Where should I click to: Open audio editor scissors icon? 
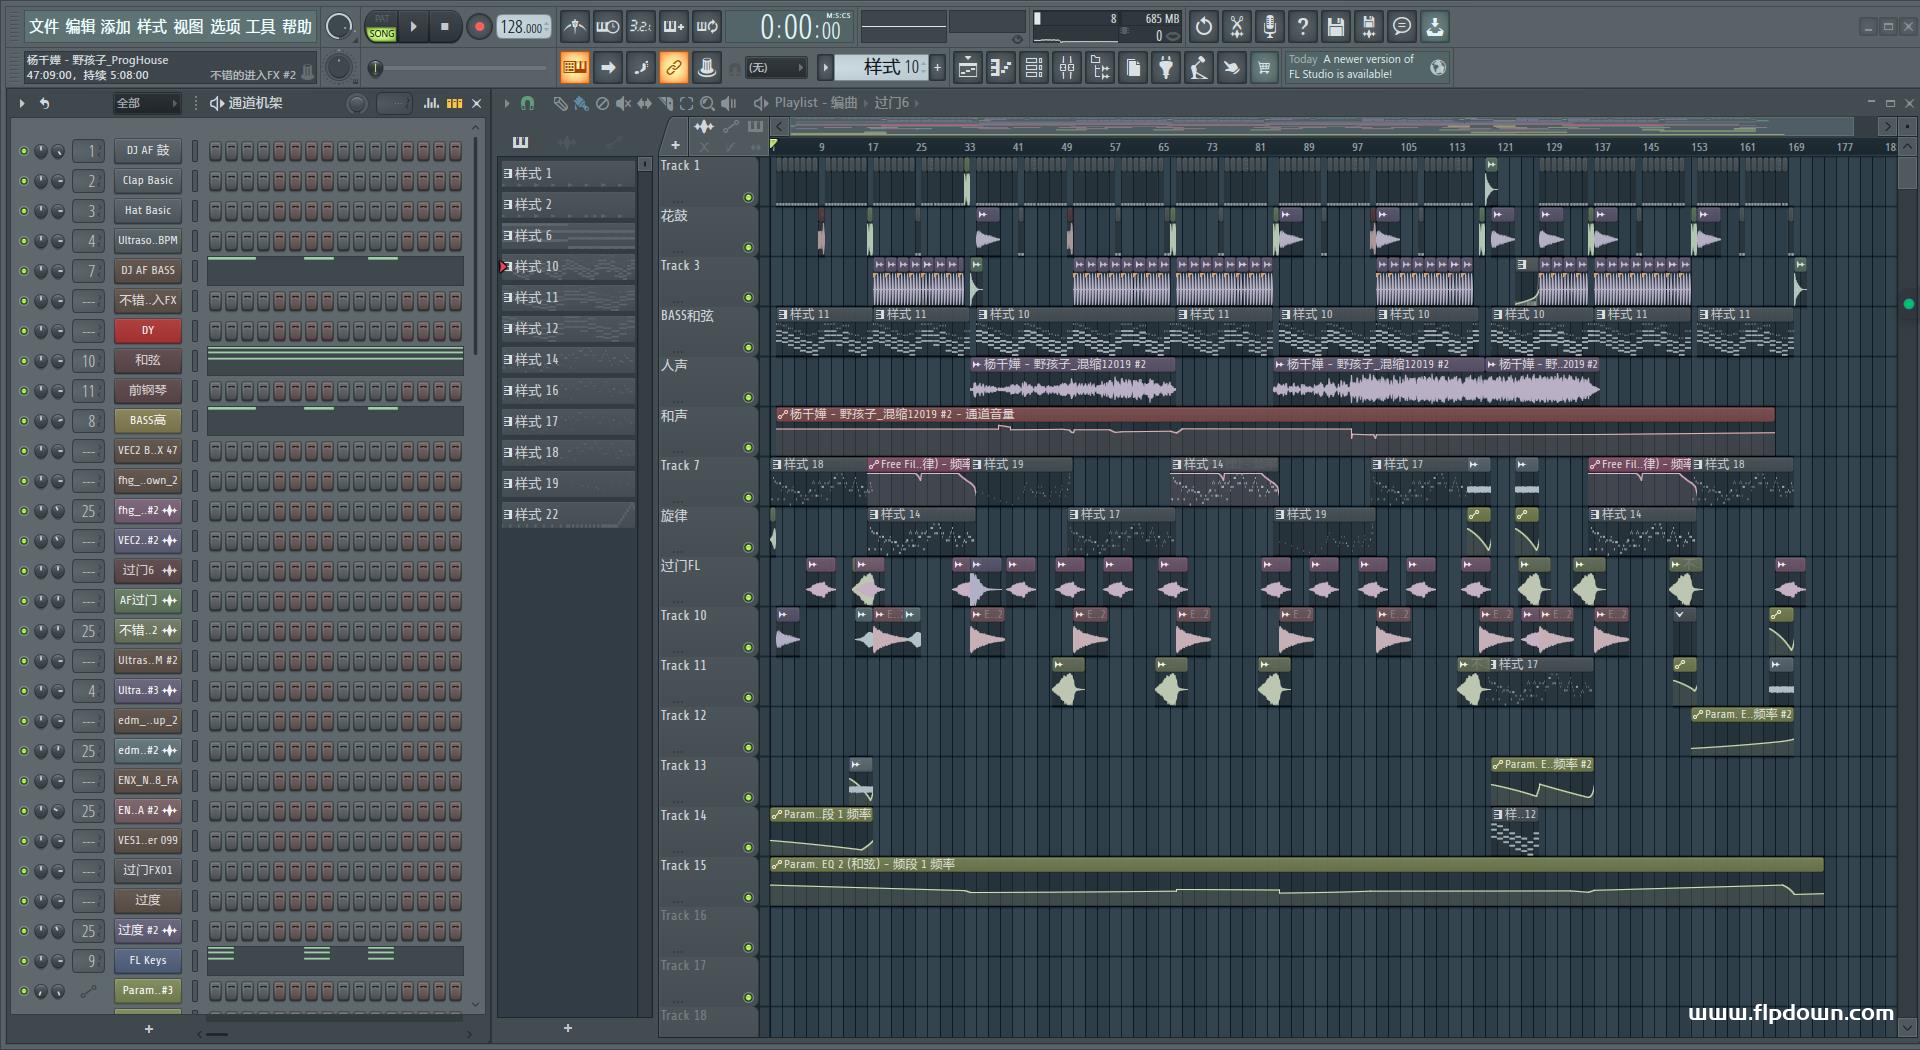[1237, 27]
